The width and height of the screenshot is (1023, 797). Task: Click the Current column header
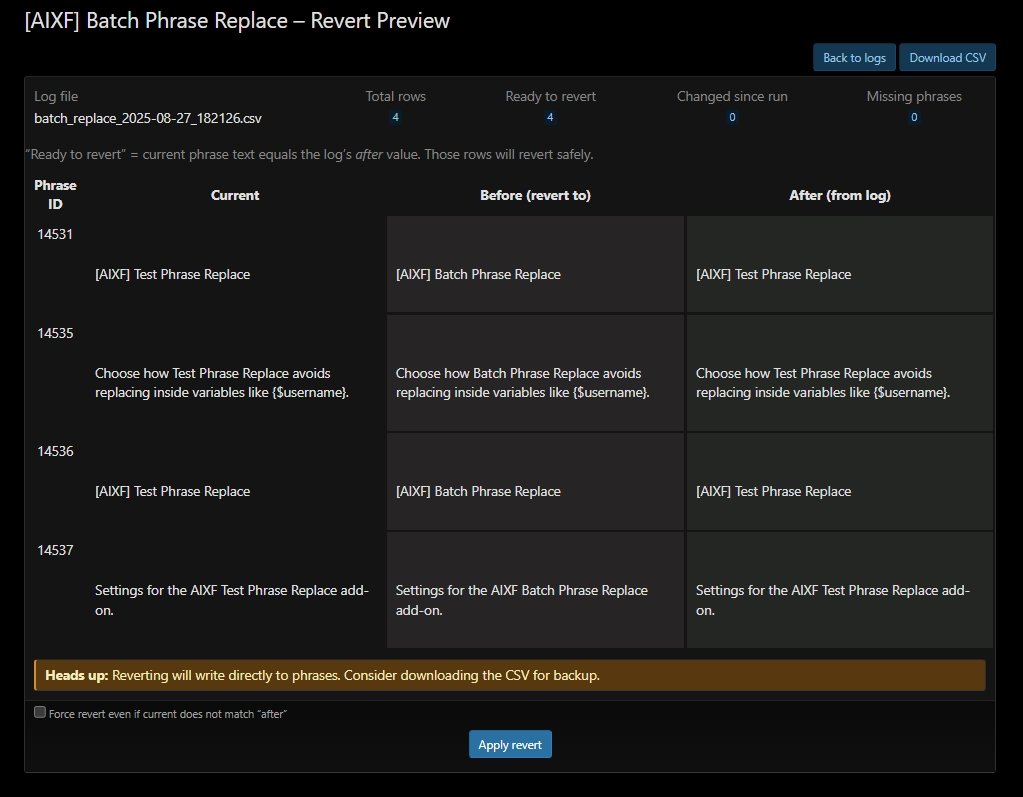point(235,195)
